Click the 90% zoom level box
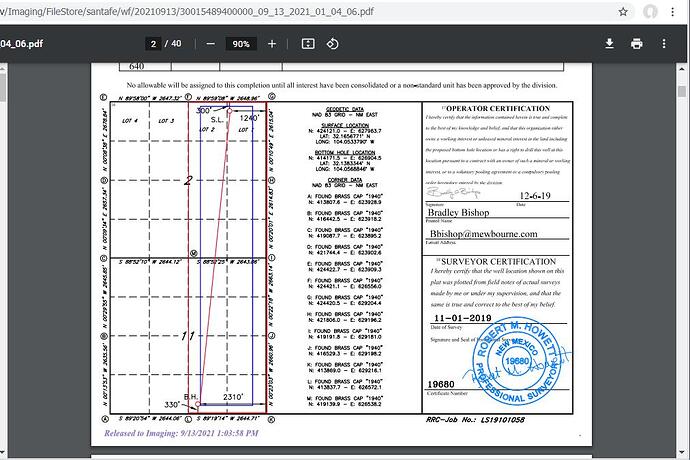690x460 pixels. point(241,44)
